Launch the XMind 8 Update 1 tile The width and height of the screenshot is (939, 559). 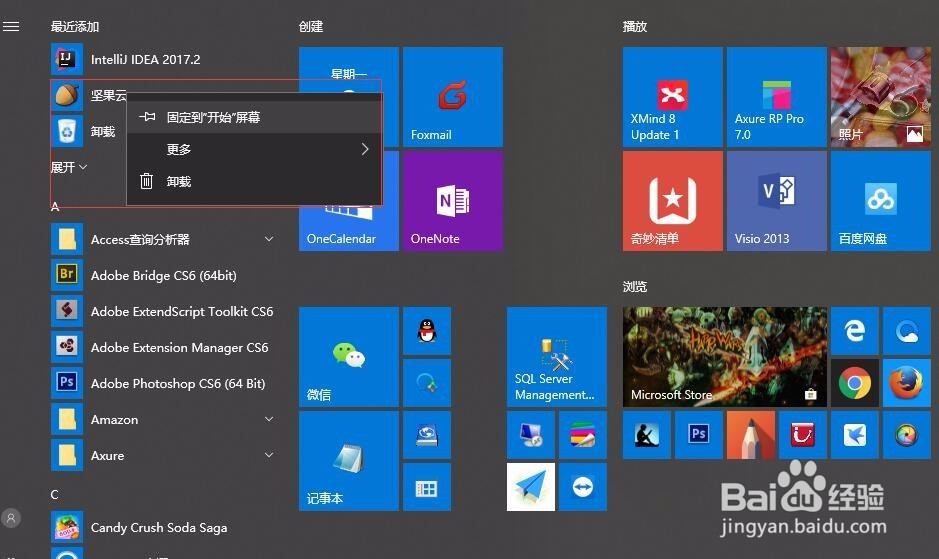point(673,97)
